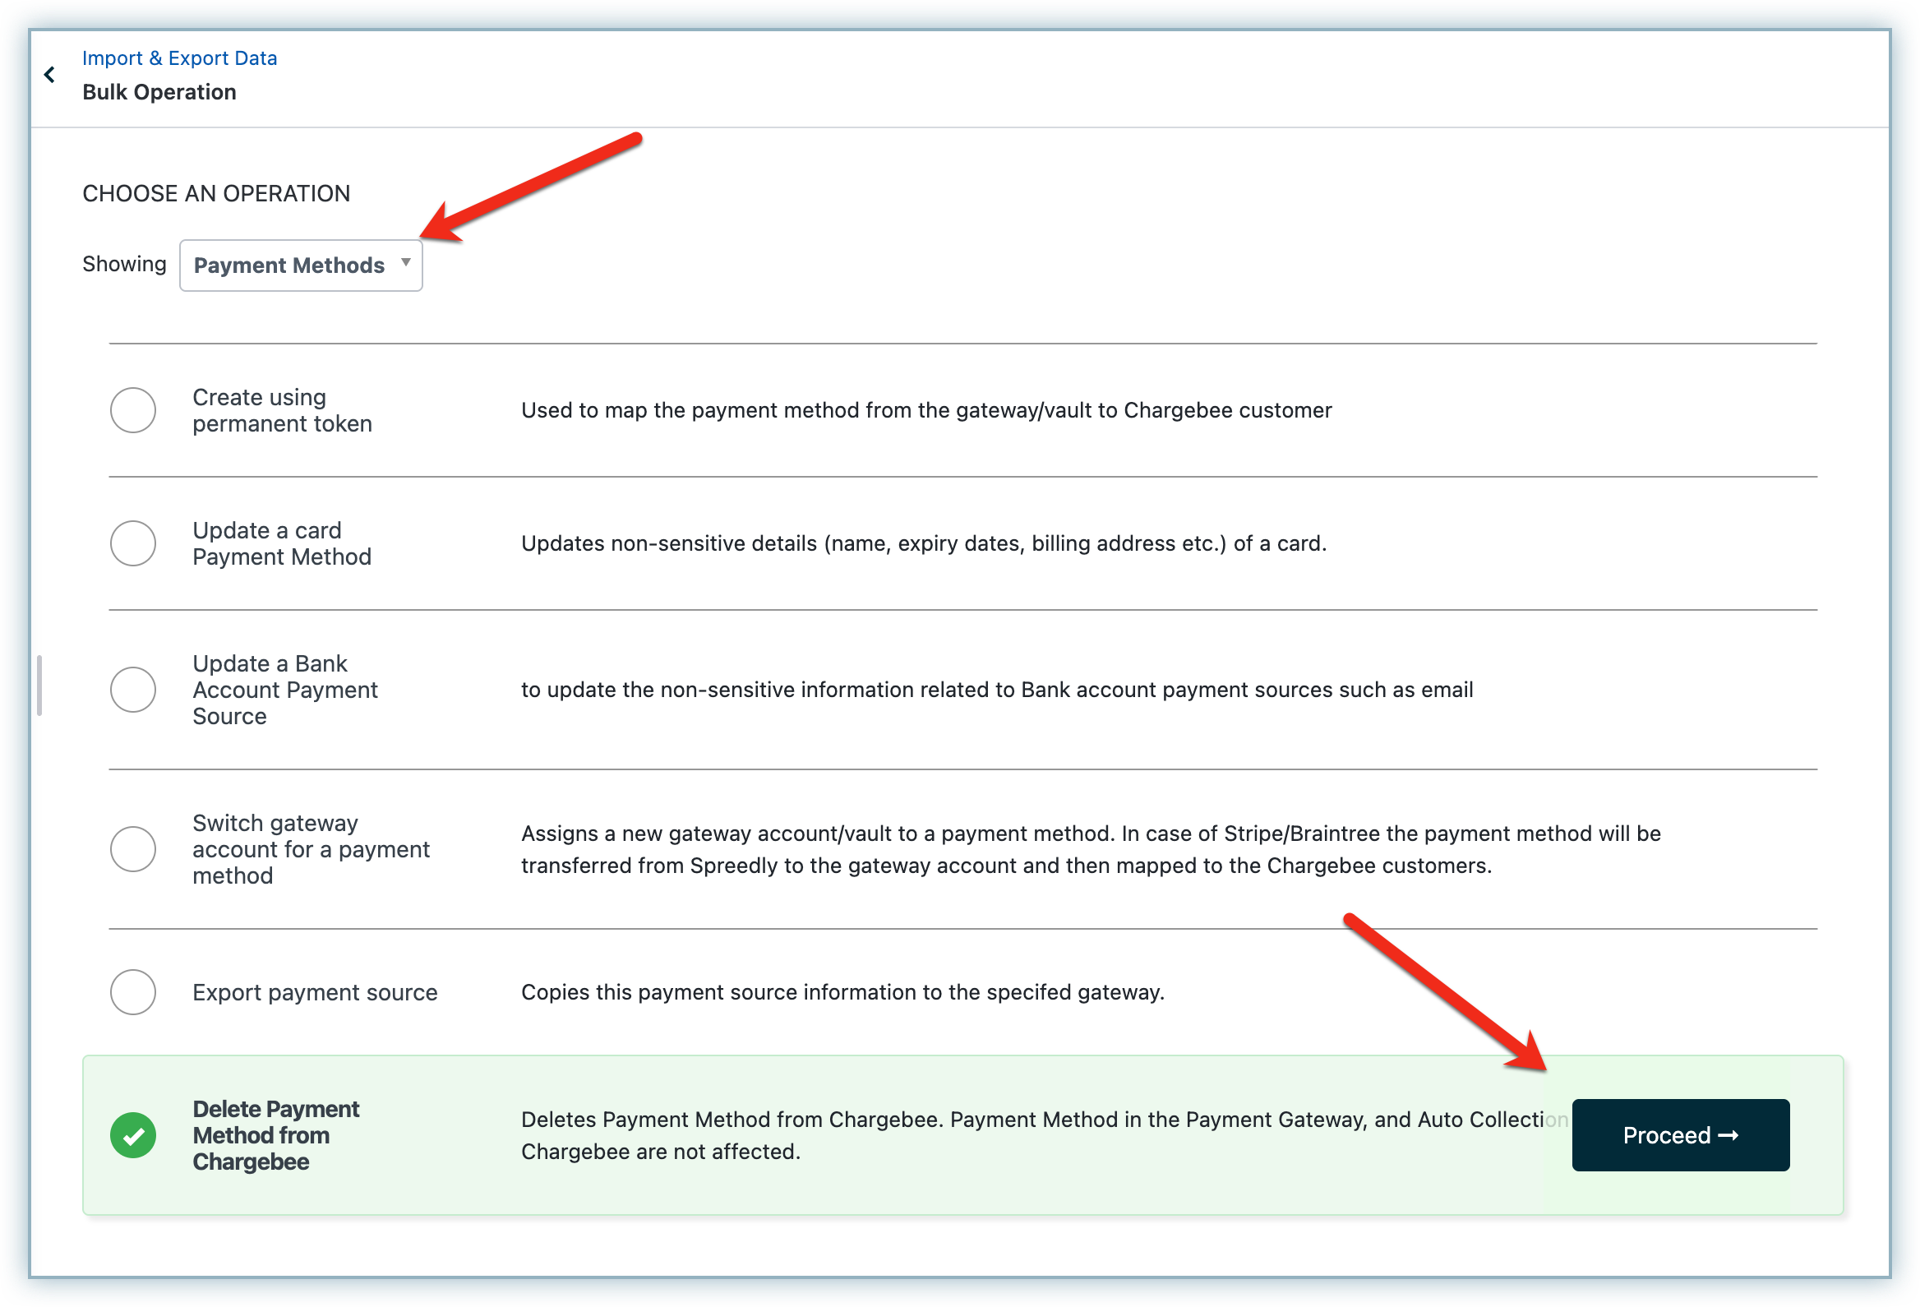This screenshot has width=1920, height=1307.
Task: Click Switch gateway account for payment method label
Action: click(310, 849)
